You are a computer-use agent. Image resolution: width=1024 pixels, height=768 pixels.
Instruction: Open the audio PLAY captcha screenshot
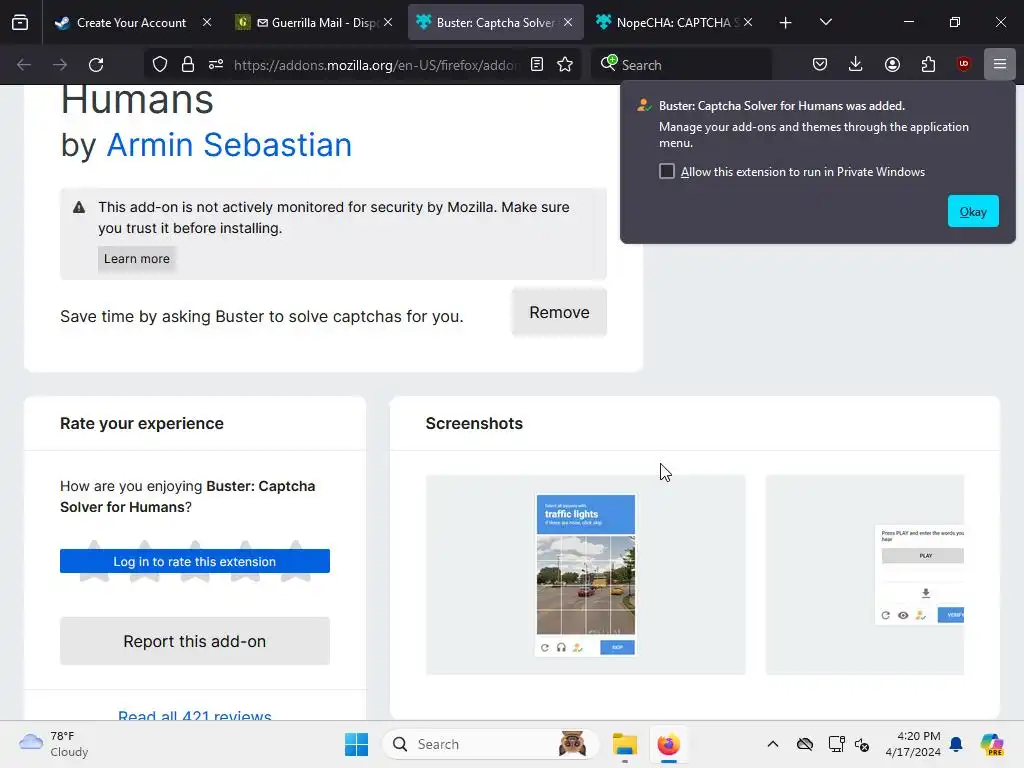point(865,575)
